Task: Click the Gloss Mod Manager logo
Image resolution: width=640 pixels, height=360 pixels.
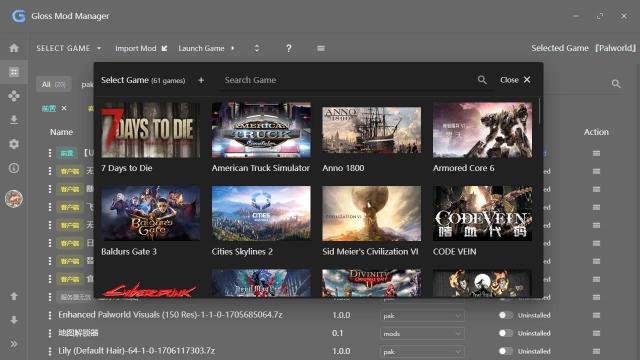Action: [x=18, y=16]
